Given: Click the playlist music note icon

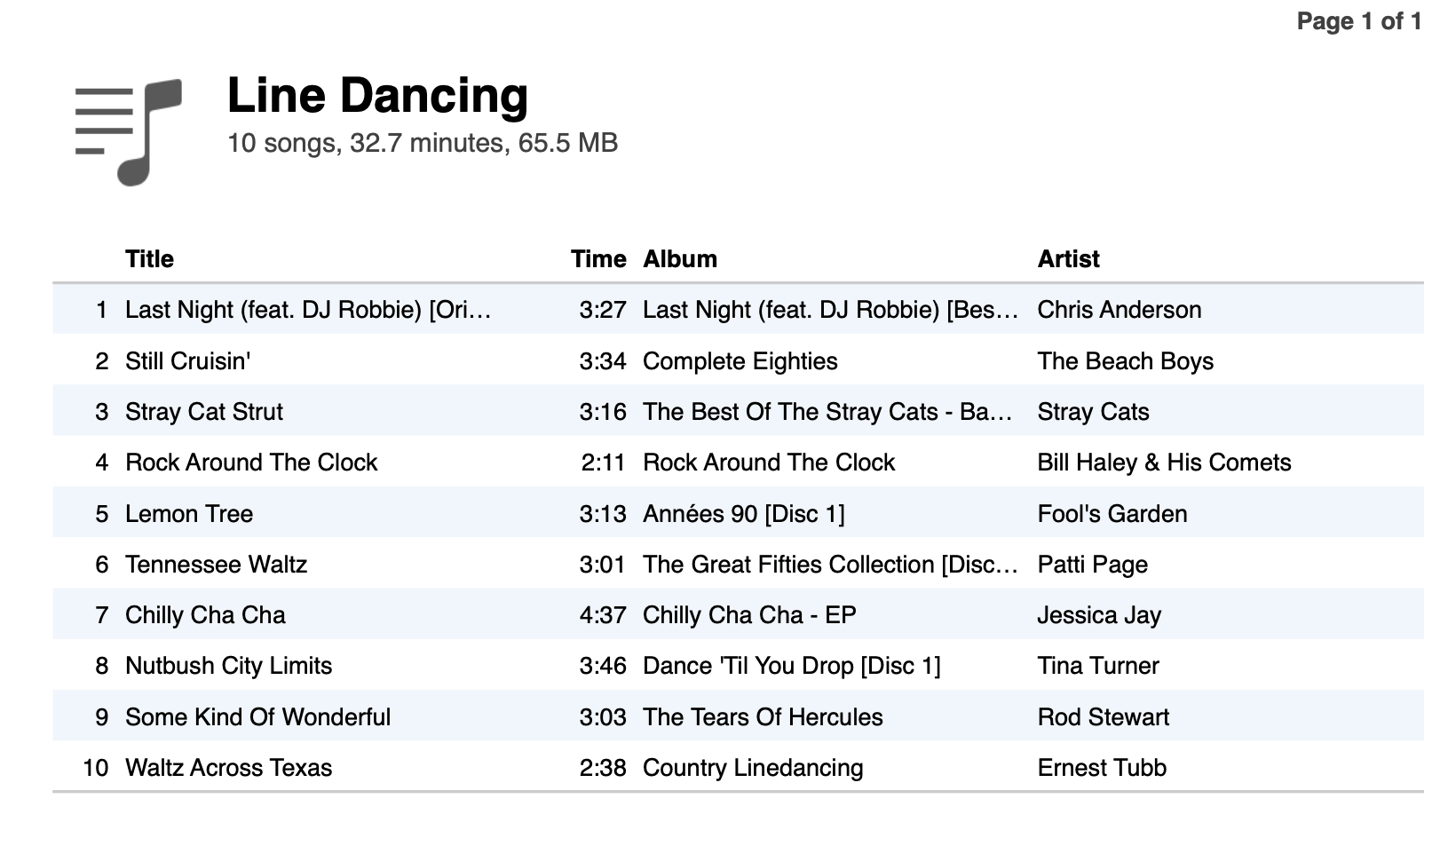Looking at the screenshot, I should [128, 132].
